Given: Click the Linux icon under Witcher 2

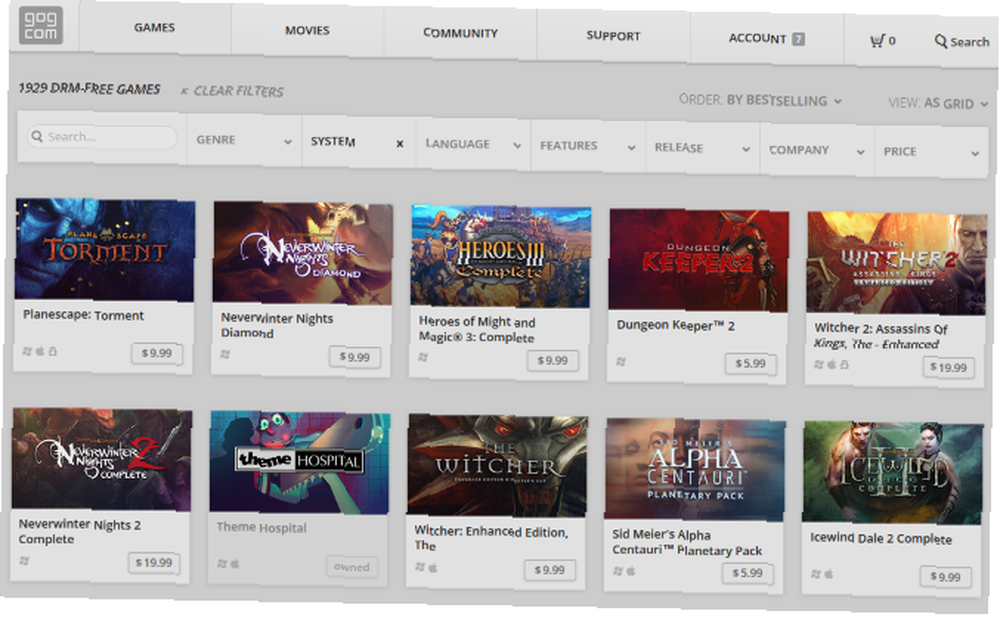Looking at the screenshot, I should pyautogui.click(x=844, y=365).
